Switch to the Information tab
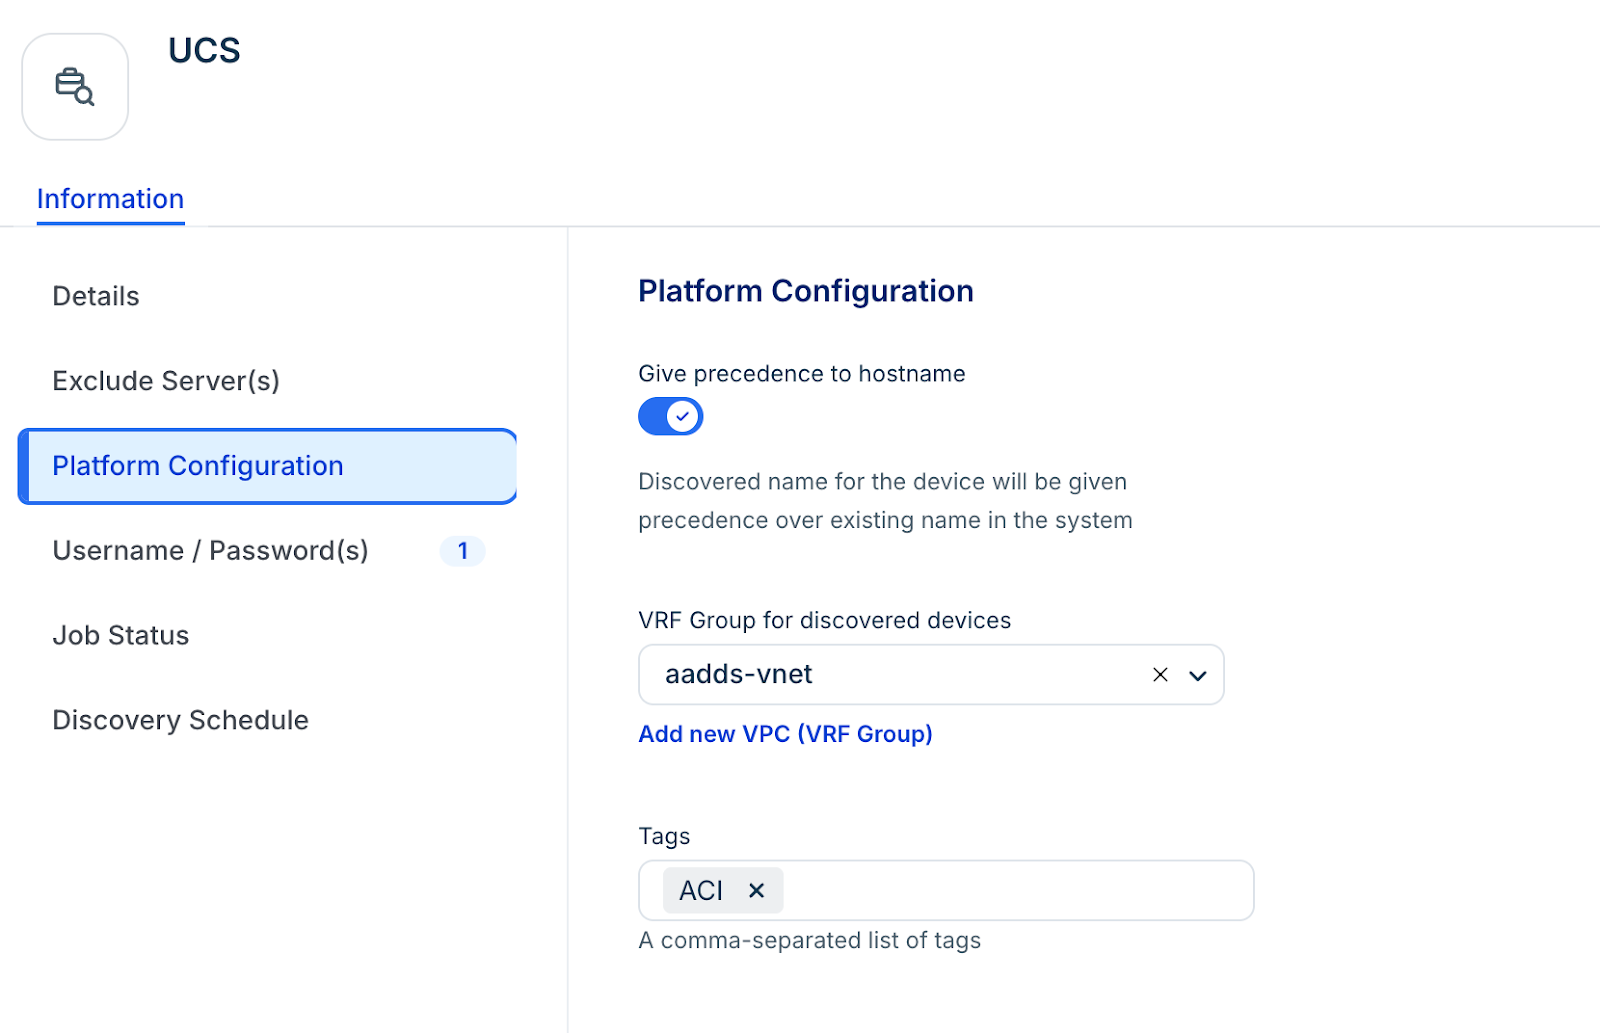 click(x=110, y=199)
